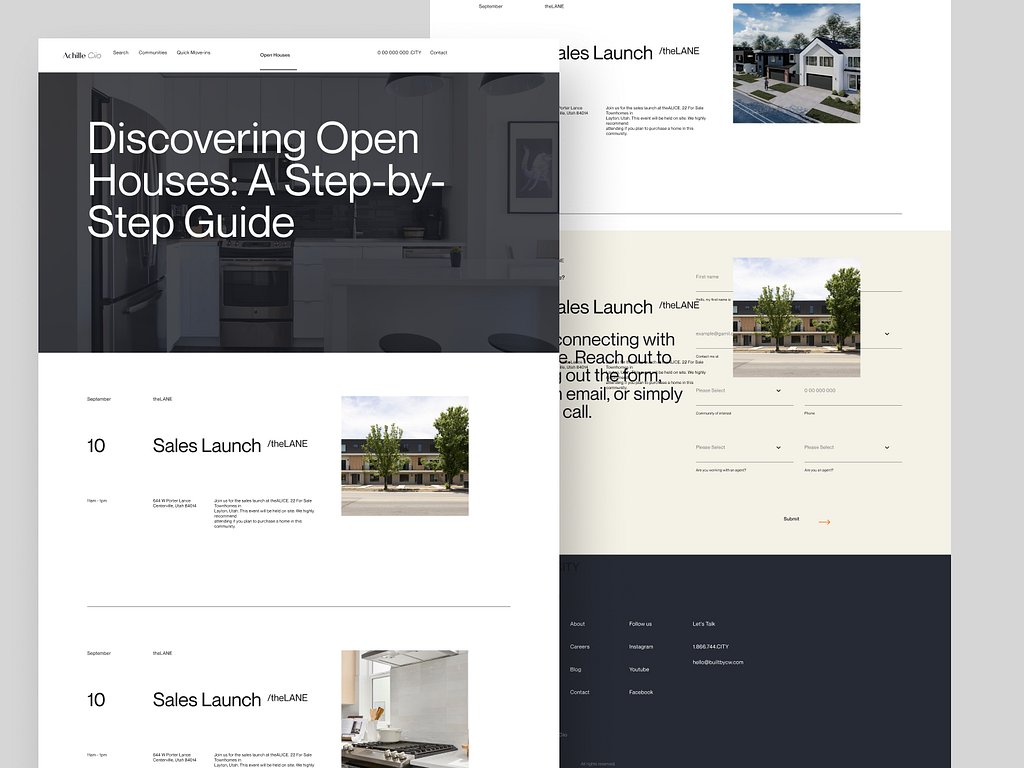Open the Quick Move-ins menu item
Image resolution: width=1024 pixels, height=768 pixels.
[x=194, y=53]
